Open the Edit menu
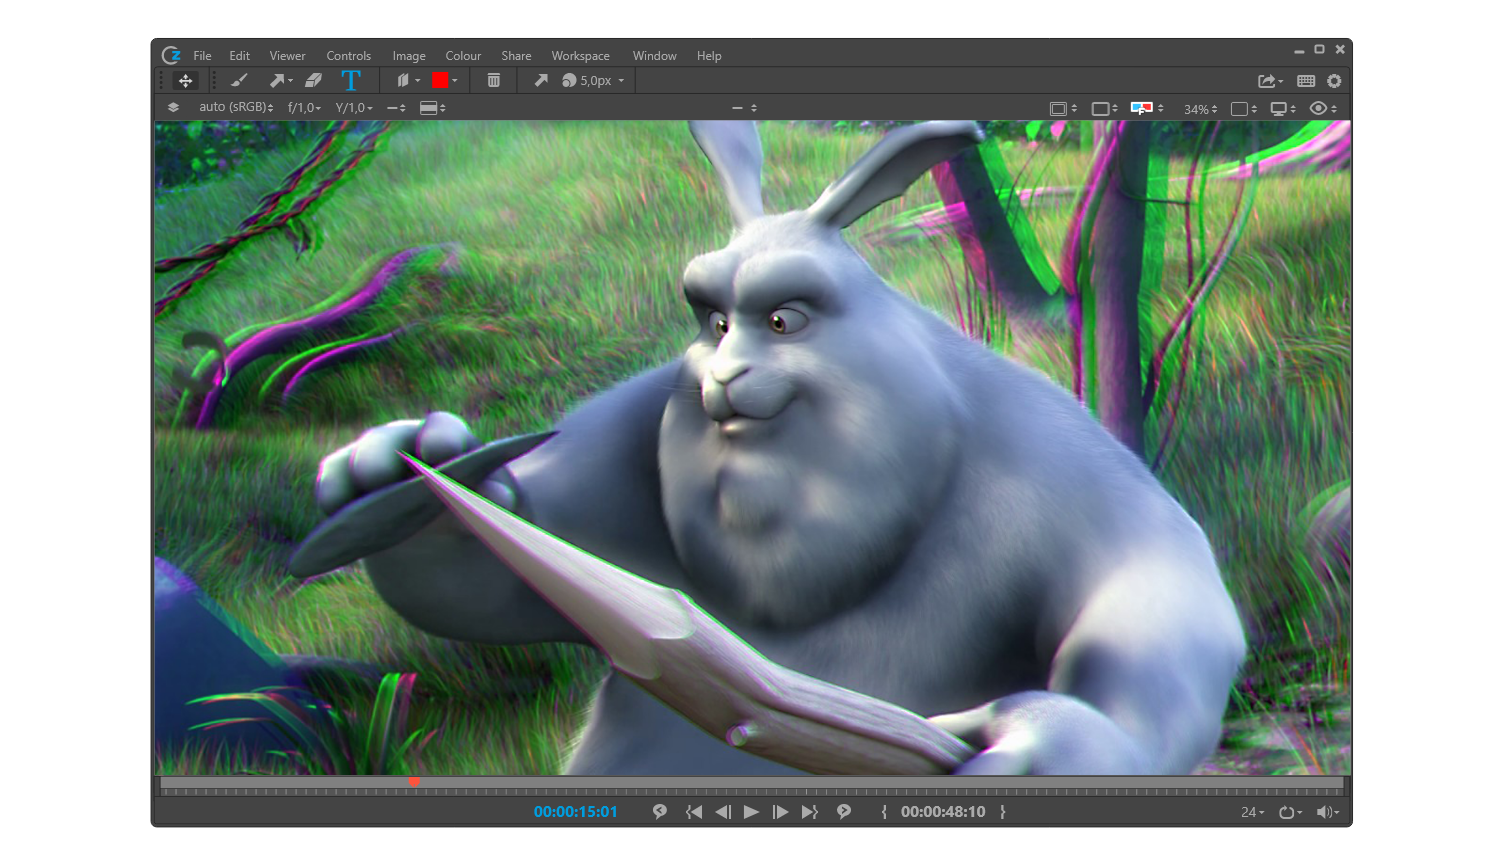Viewport: 1496px width, 866px height. [239, 56]
